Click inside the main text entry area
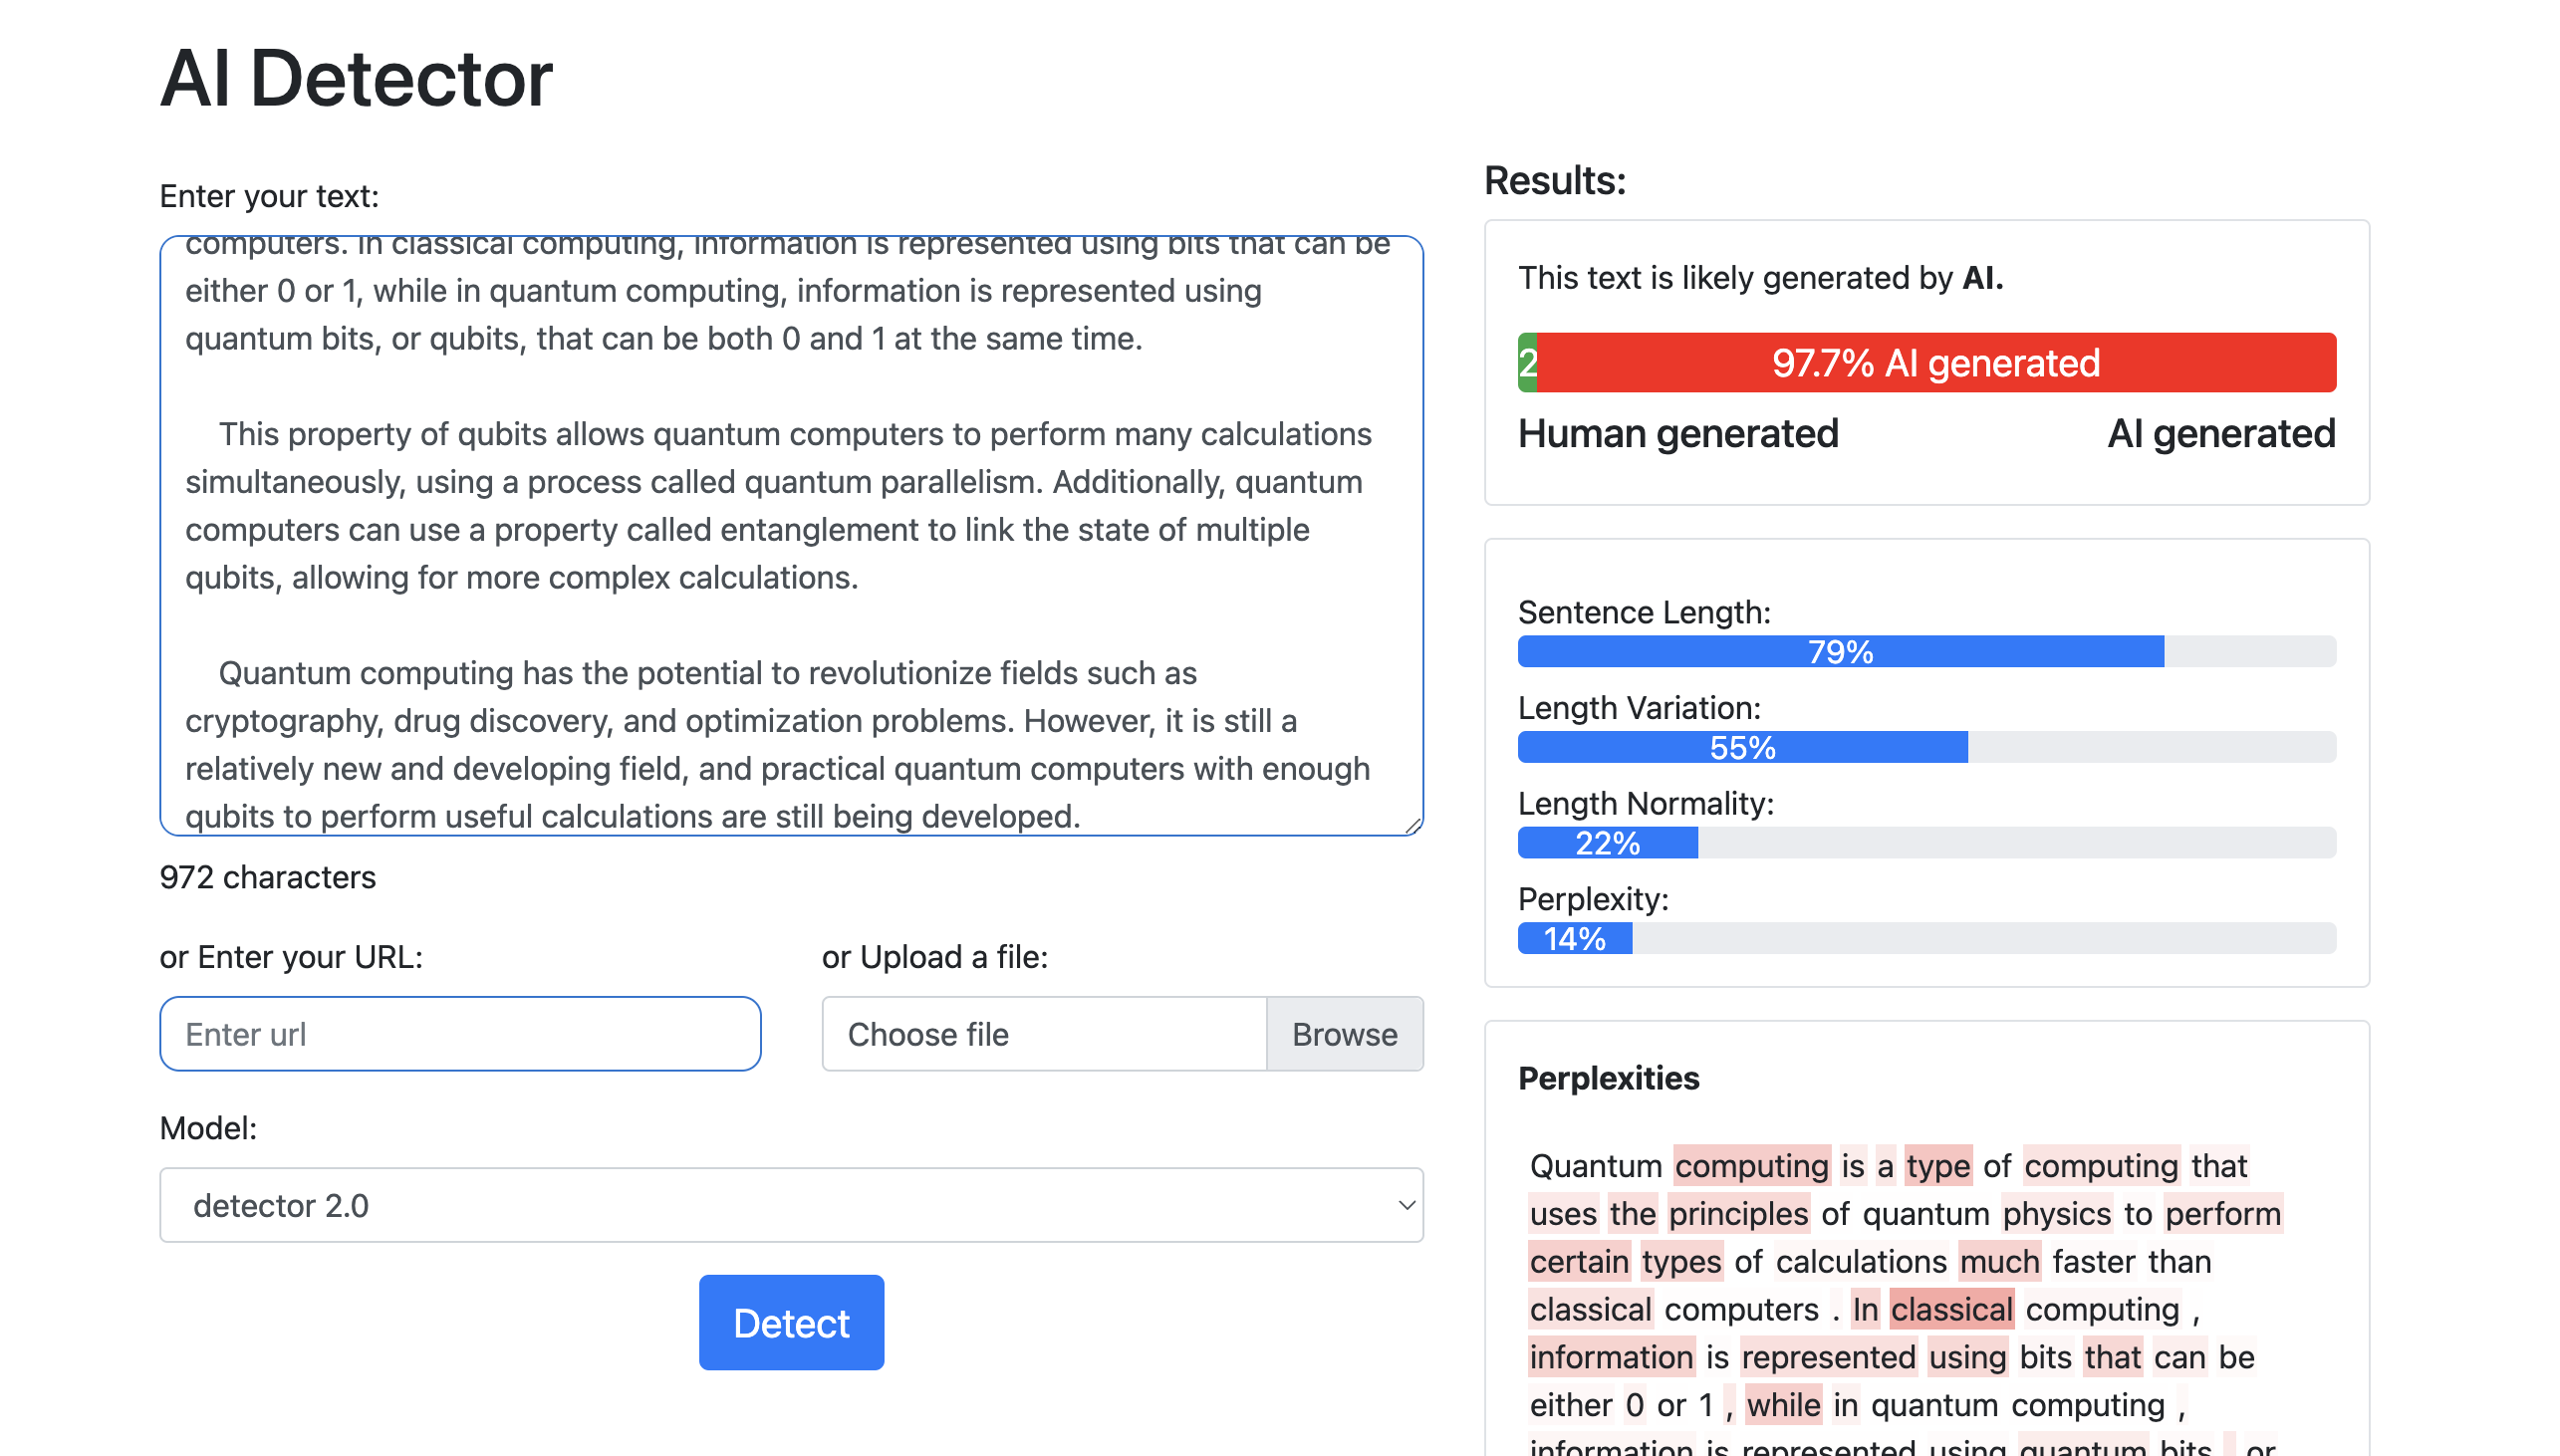 (x=790, y=530)
